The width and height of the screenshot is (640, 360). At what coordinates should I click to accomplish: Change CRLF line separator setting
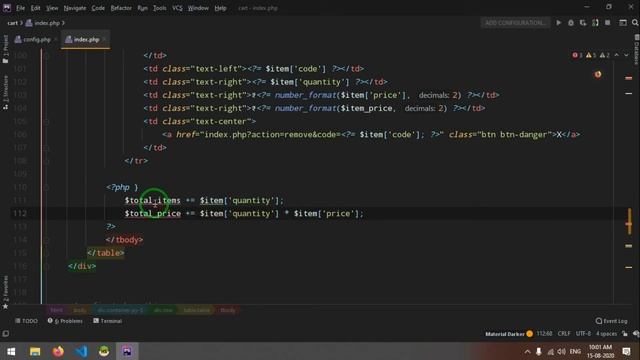point(564,333)
